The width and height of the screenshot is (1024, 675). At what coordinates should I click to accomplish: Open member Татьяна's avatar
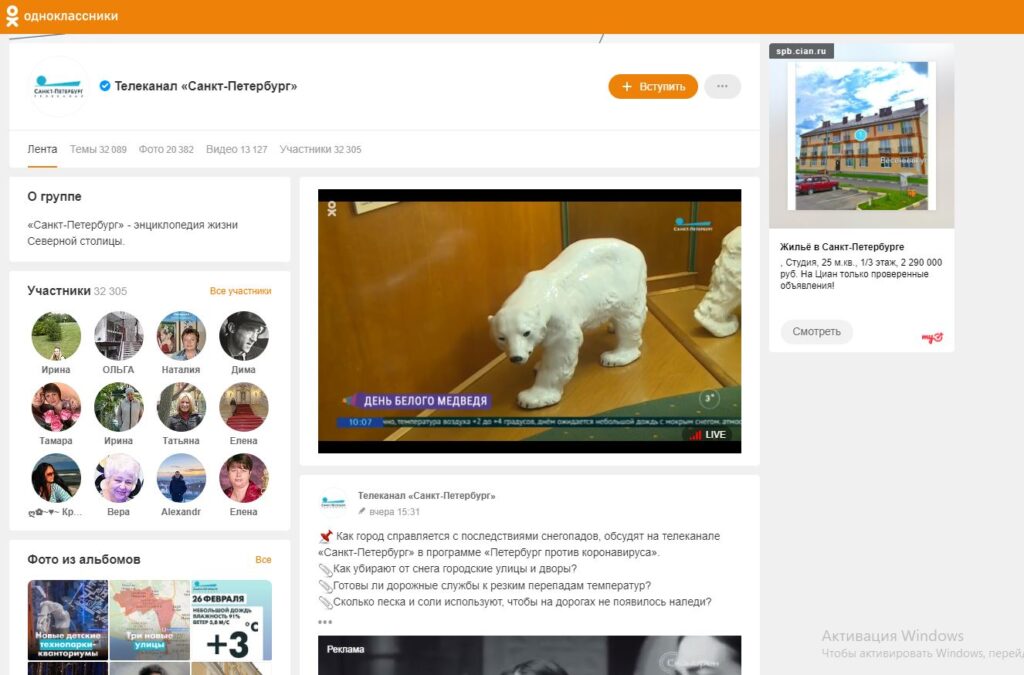(x=181, y=407)
